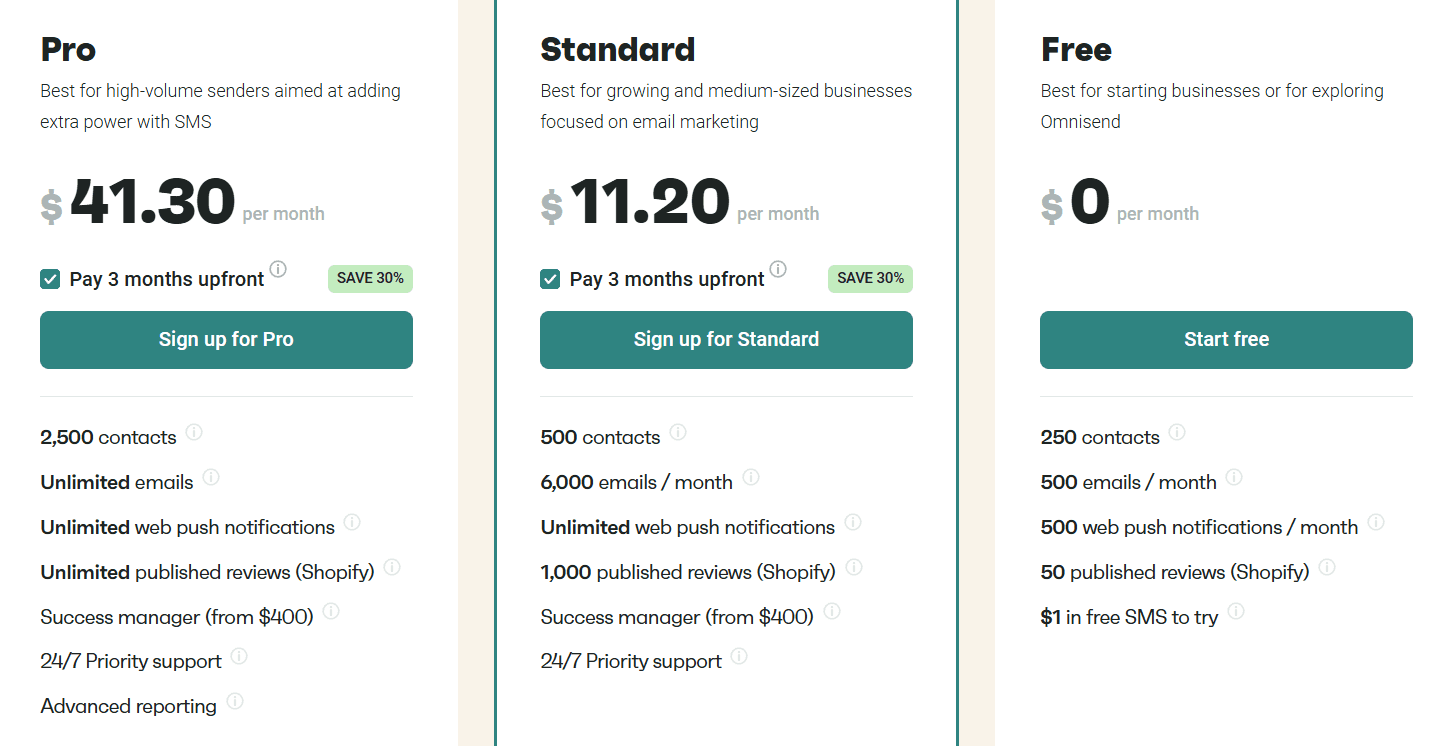Viewport: 1450px width, 746px height.
Task: Show info for 6,000 emails / month
Action: tap(751, 477)
